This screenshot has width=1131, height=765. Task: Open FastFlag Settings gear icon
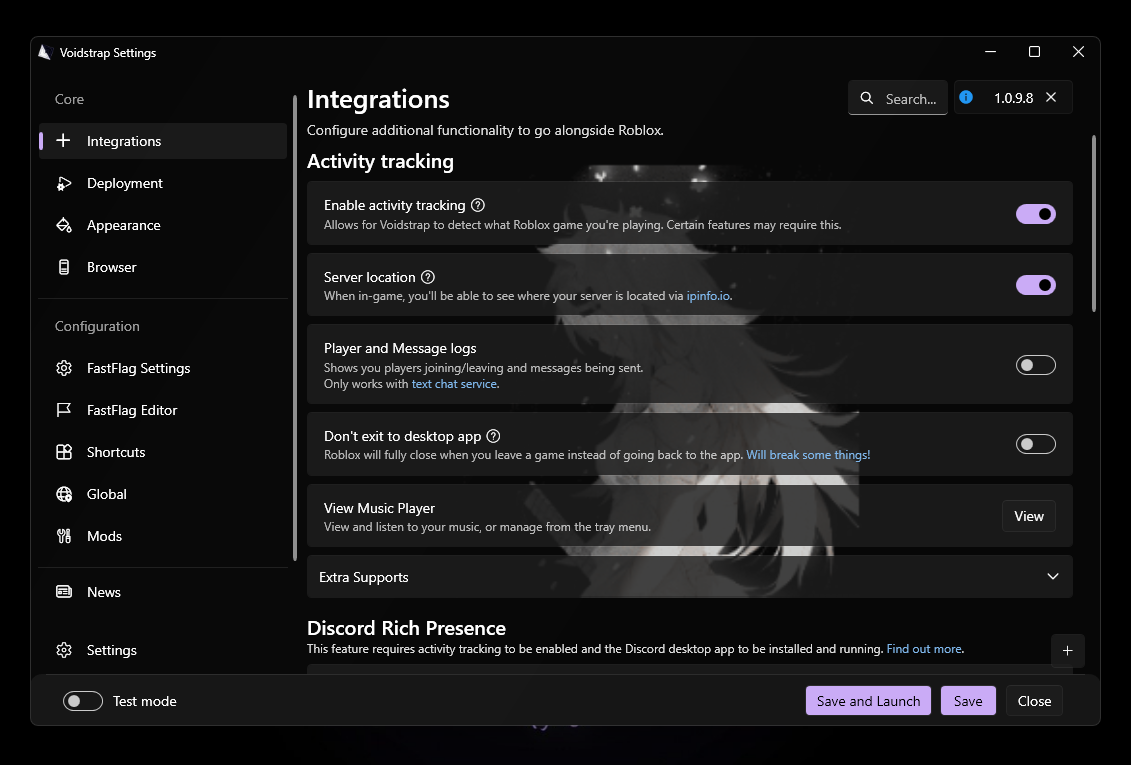tap(63, 368)
